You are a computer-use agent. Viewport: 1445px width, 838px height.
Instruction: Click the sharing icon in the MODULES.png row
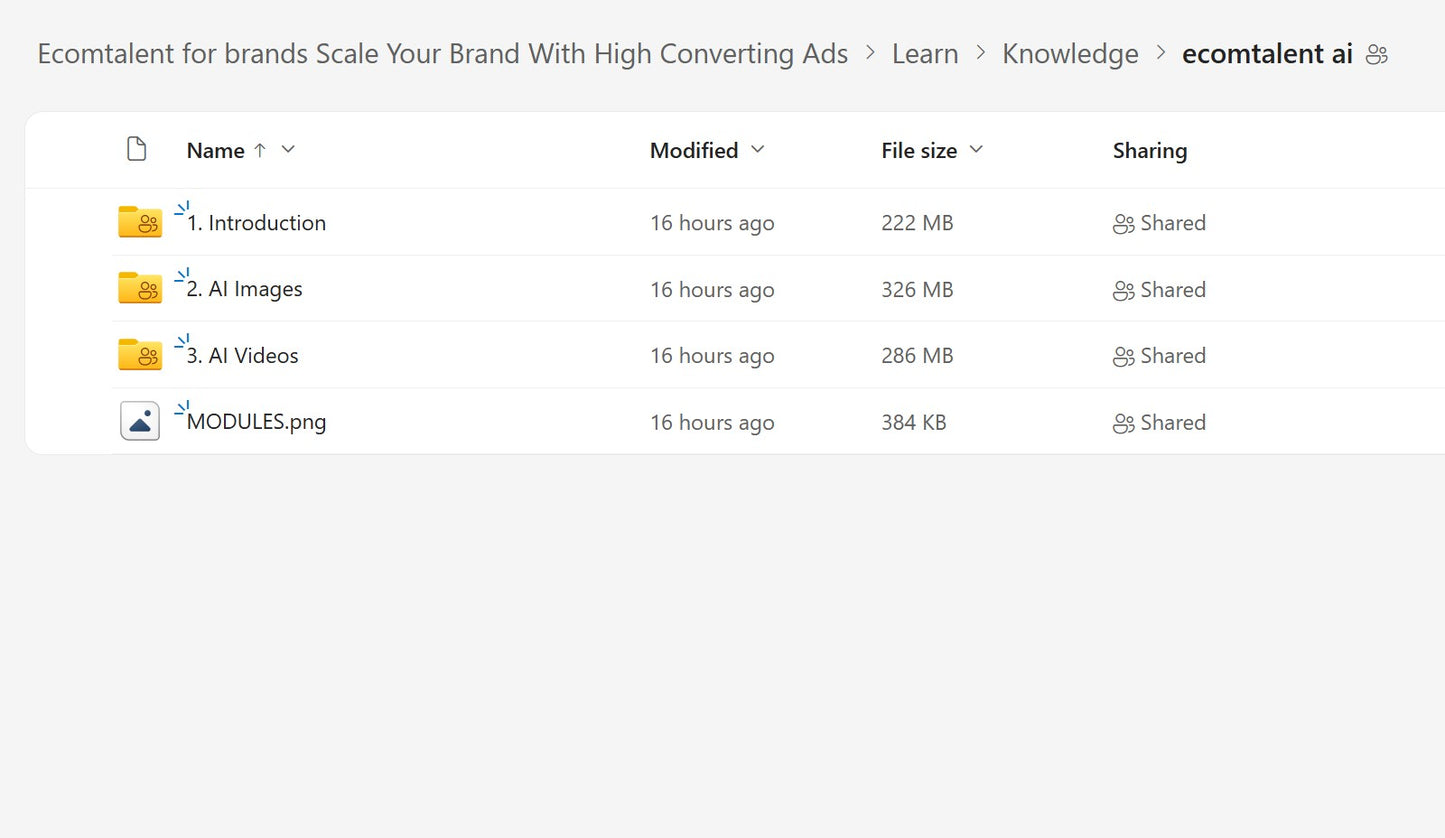(x=1124, y=423)
